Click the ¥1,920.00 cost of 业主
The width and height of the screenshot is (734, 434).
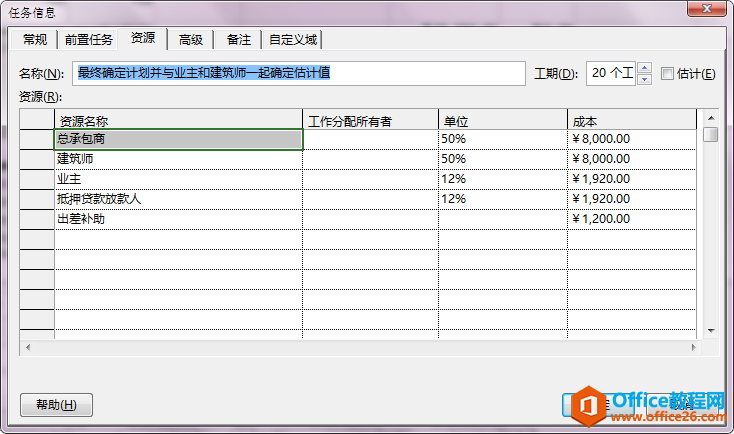pos(631,179)
